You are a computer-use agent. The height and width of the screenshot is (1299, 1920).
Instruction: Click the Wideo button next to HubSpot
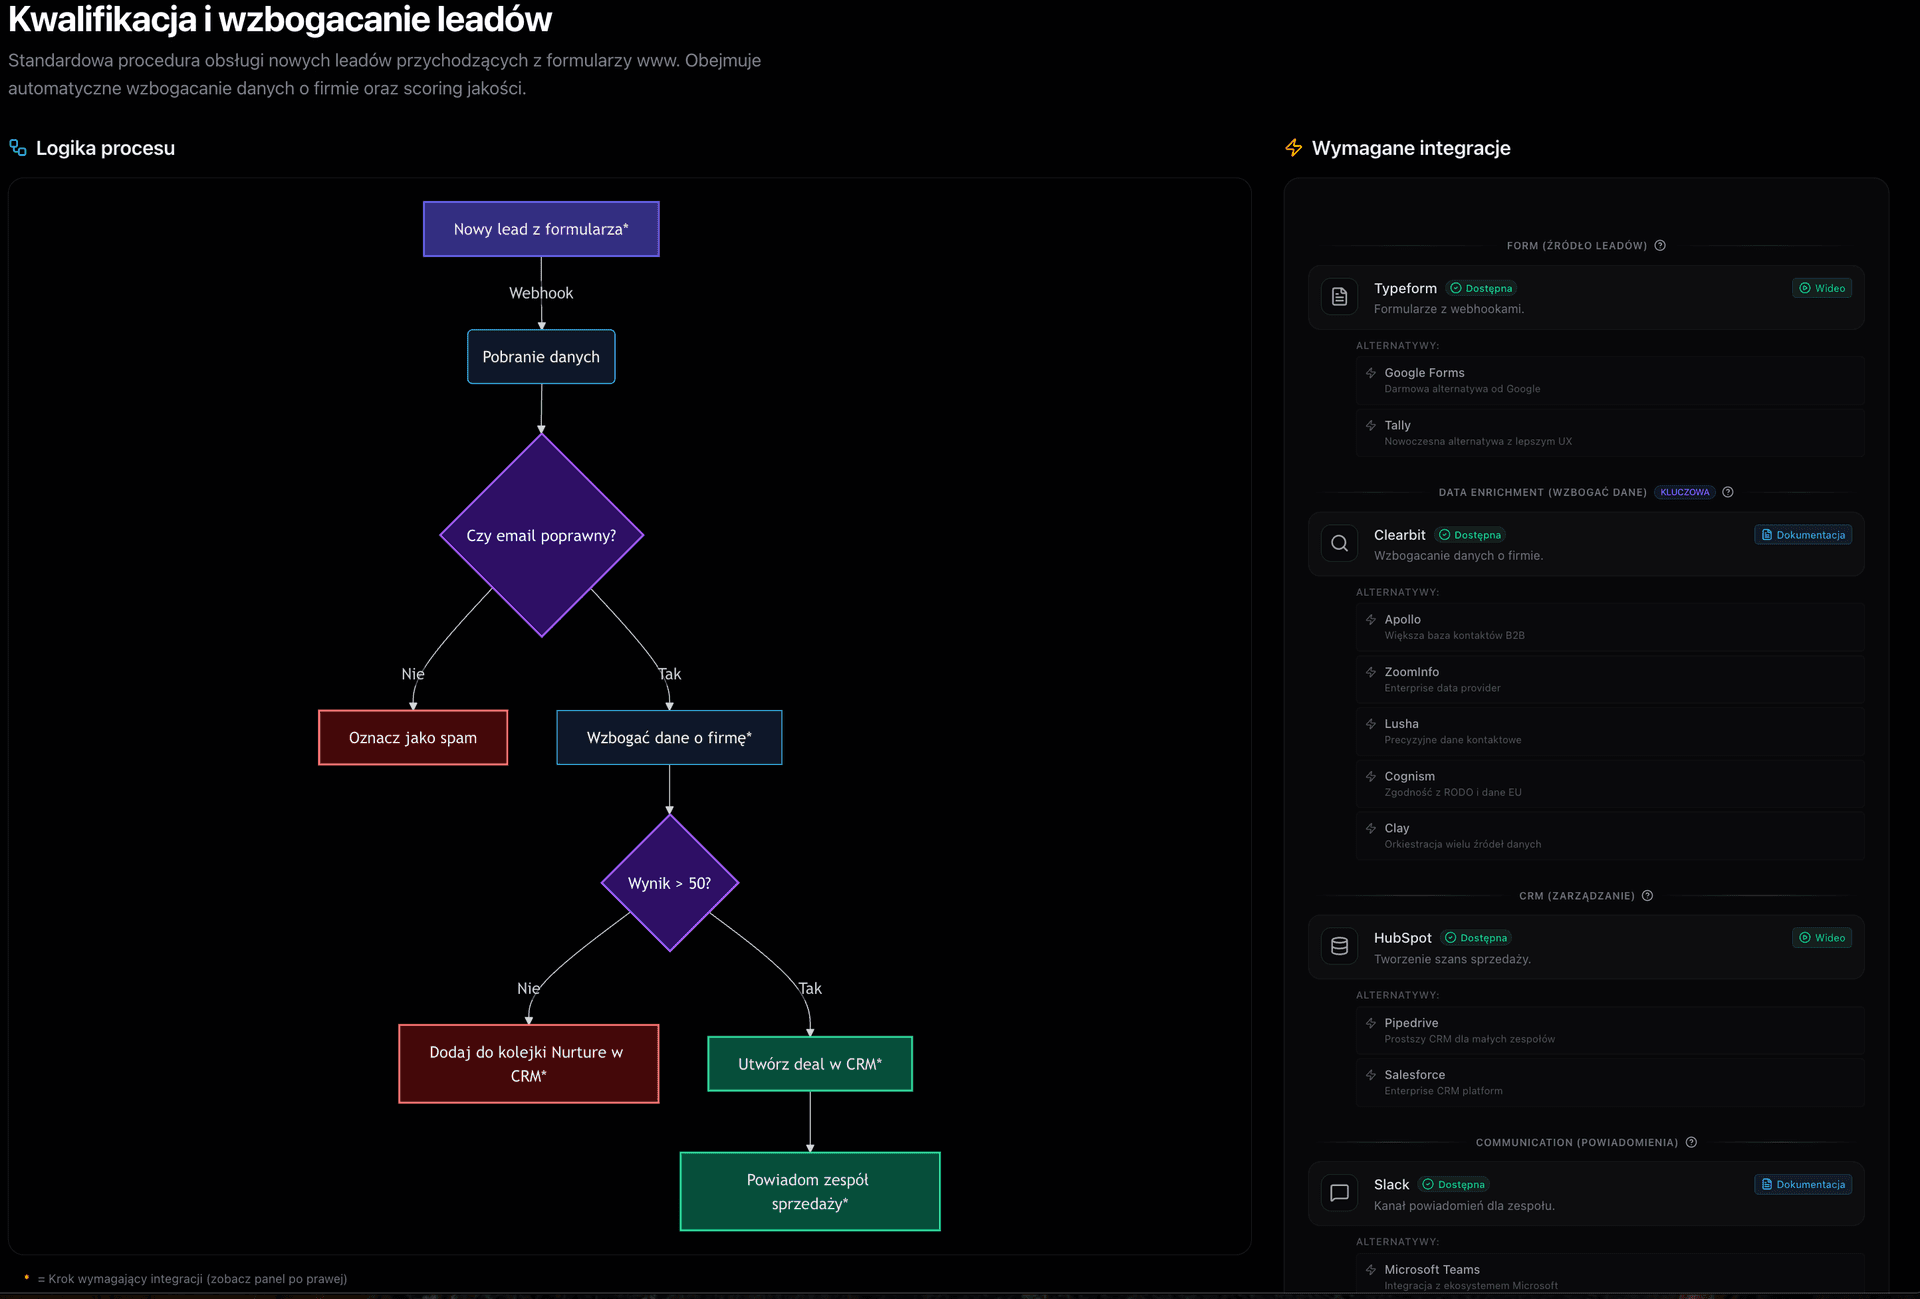point(1822,937)
